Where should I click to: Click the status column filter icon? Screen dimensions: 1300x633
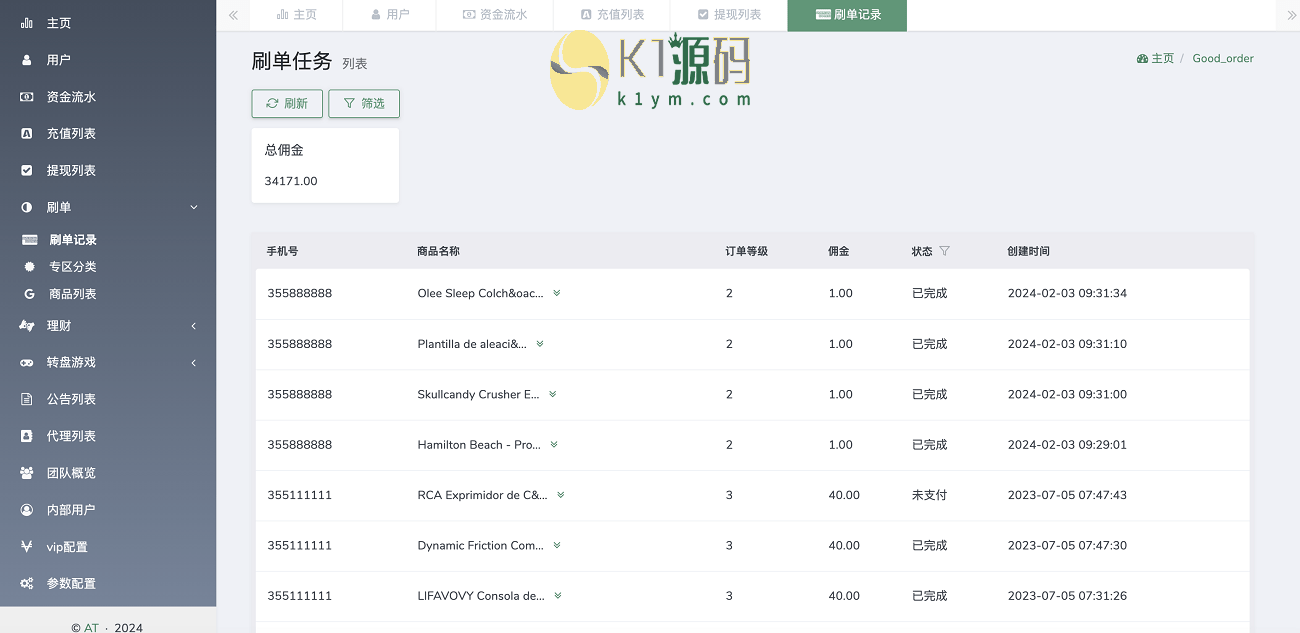pyautogui.click(x=944, y=251)
